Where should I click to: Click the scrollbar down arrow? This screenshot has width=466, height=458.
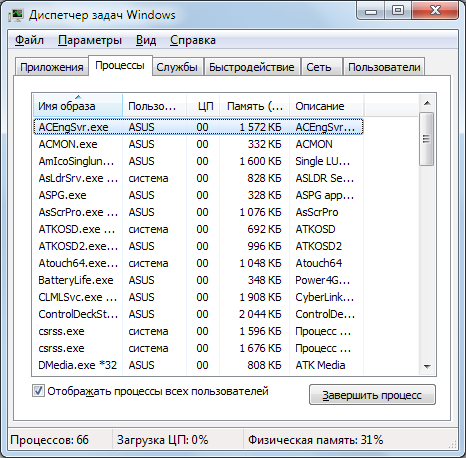pos(427,366)
